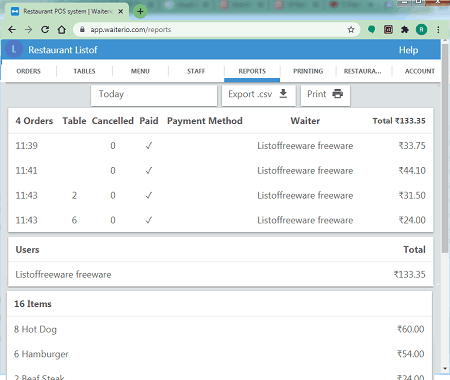Click the Payment Method column header
The width and height of the screenshot is (450, 380).
tap(205, 121)
